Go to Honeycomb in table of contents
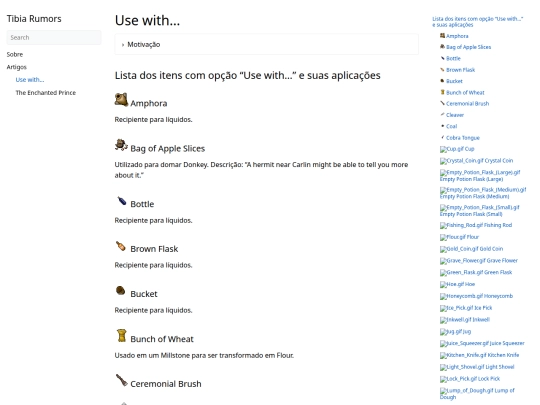Image resolution: width=540 pixels, height=405 pixels. click(476, 296)
